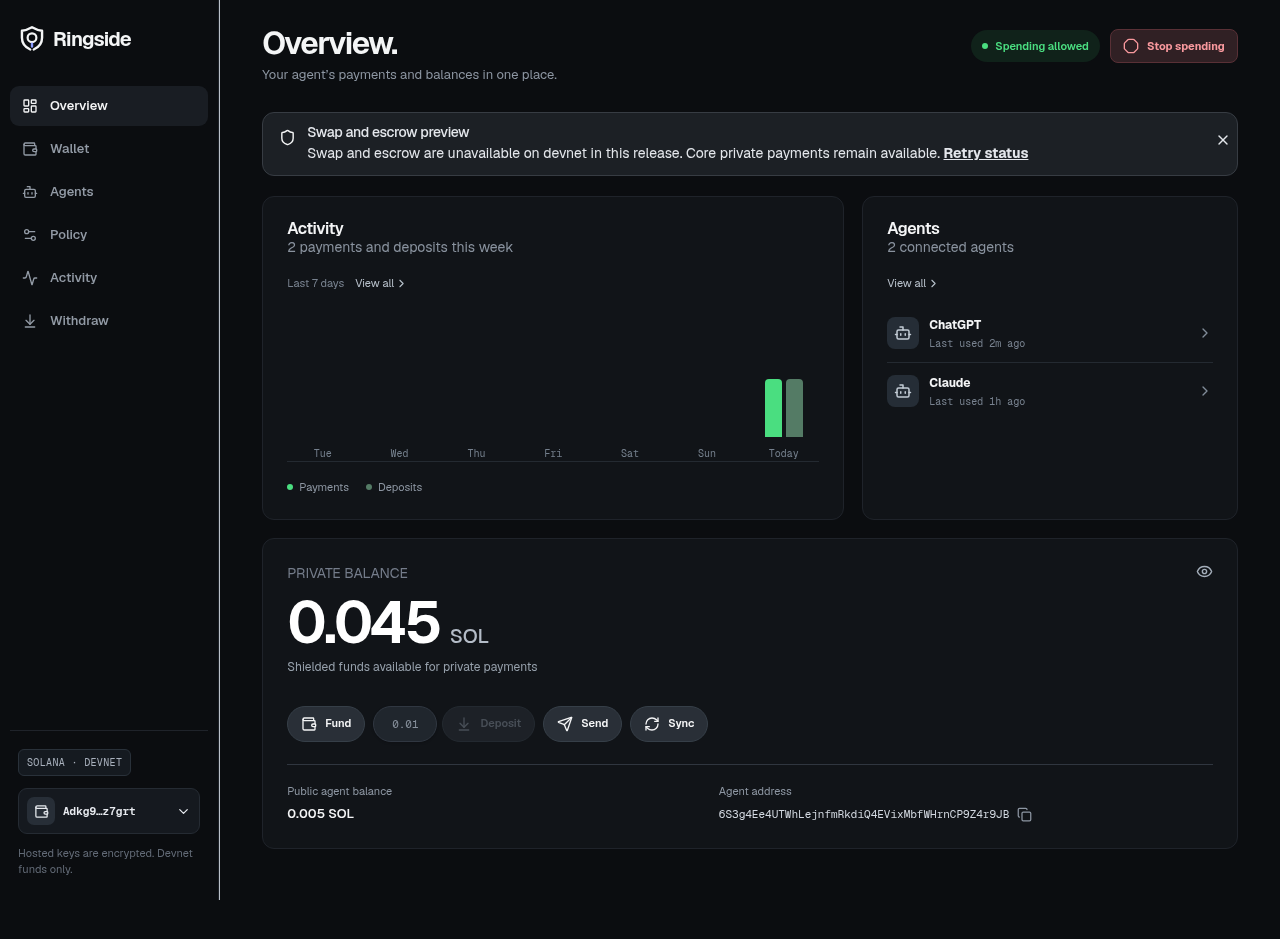Click View all in the Agents card
The height and width of the screenshot is (939, 1280).
point(912,284)
